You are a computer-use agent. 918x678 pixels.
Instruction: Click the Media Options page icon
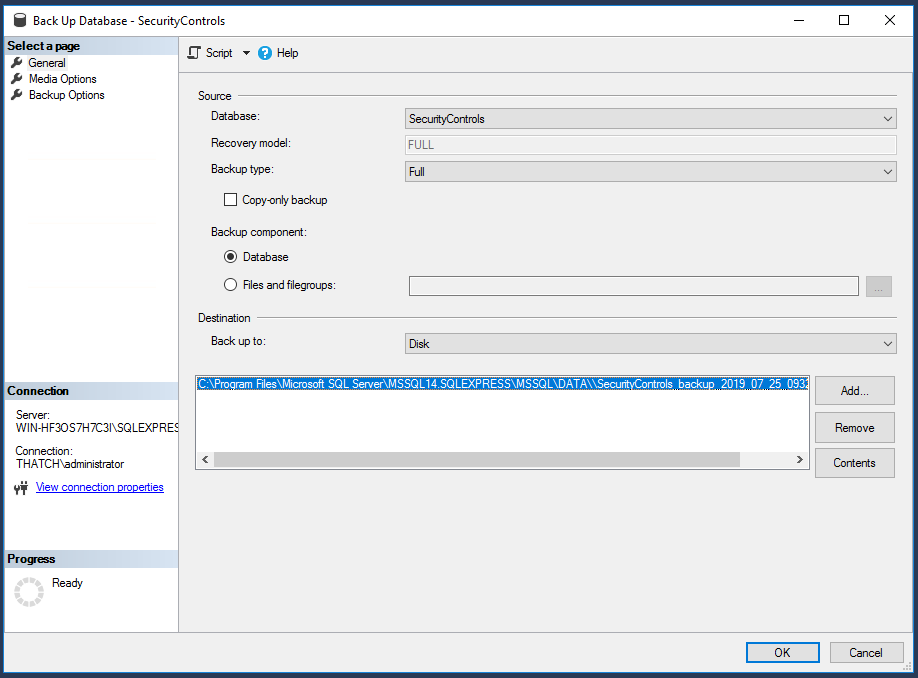[15, 78]
